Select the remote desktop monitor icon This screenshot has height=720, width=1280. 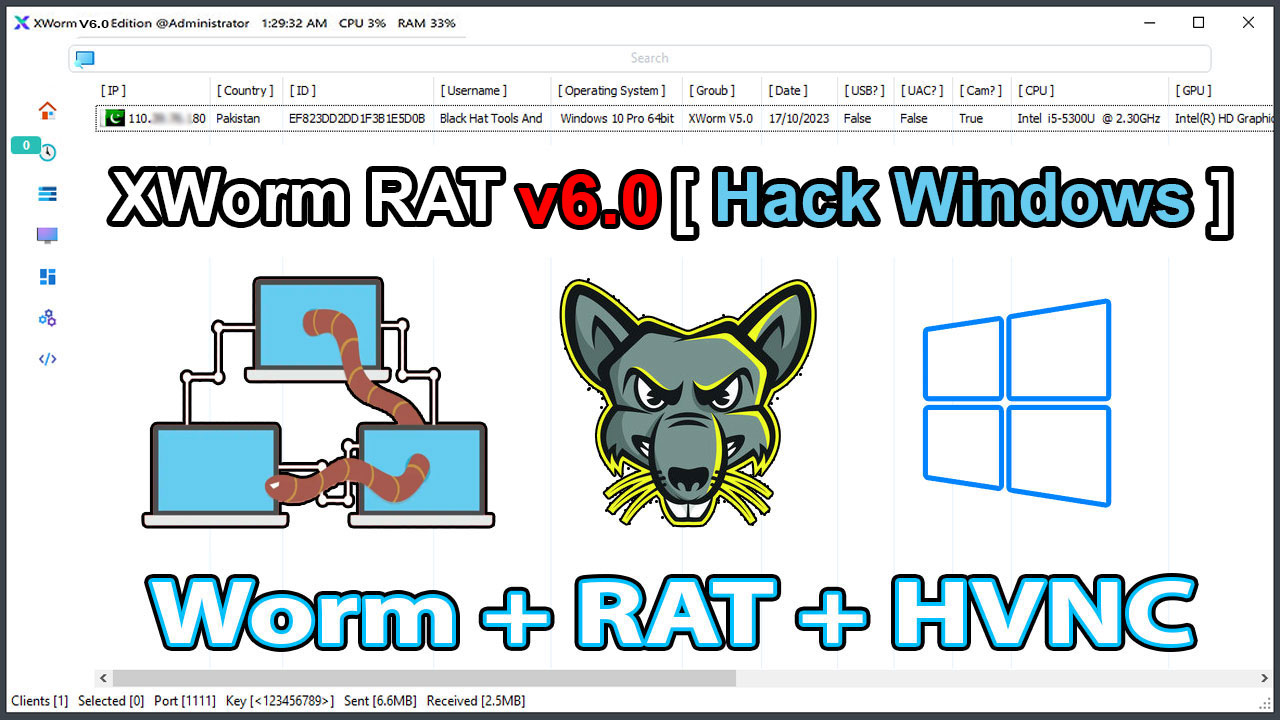coord(46,234)
